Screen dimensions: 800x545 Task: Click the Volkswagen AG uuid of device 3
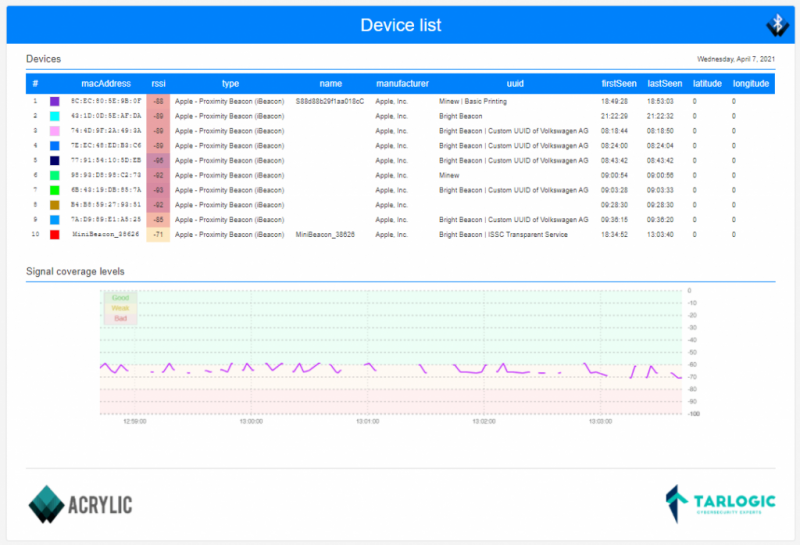(x=513, y=131)
